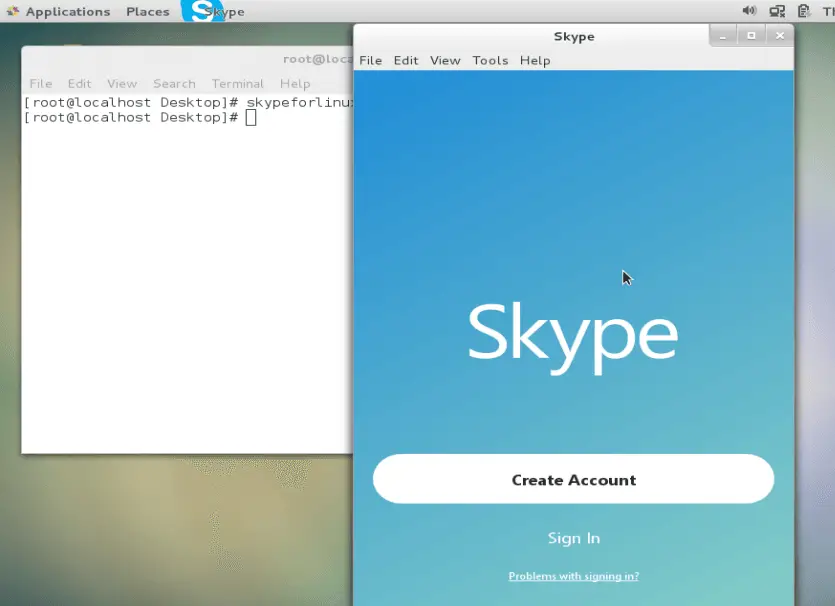The width and height of the screenshot is (835, 606).
Task: Click the Create Account button
Action: [574, 479]
